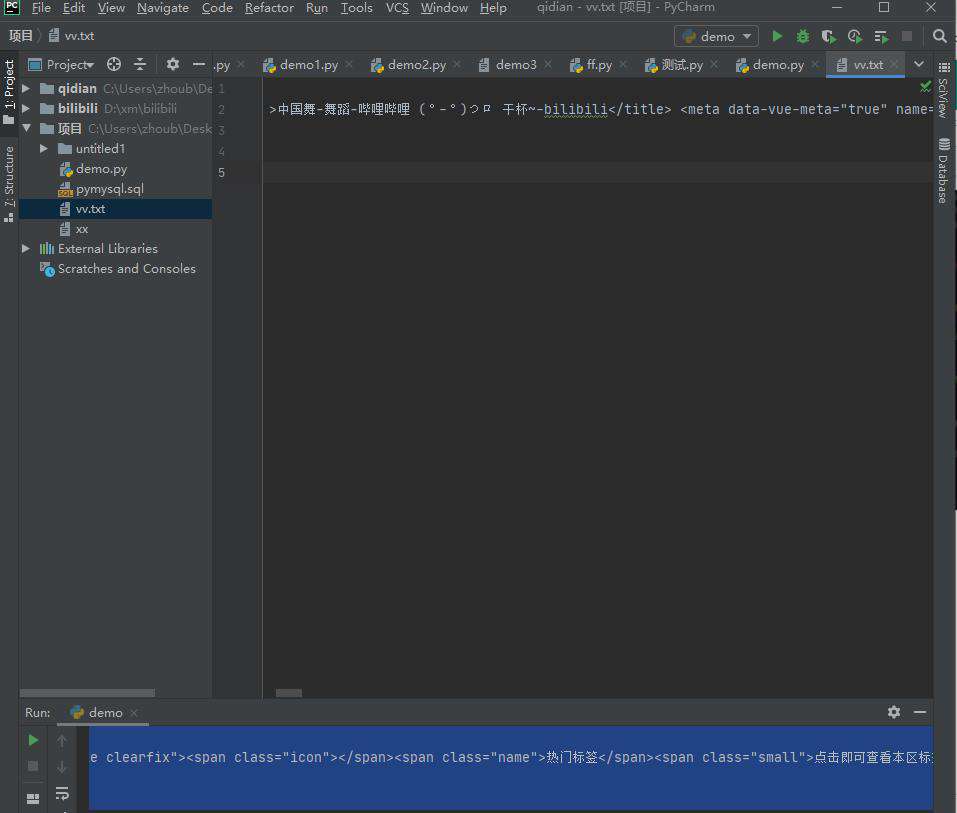Open the demo run configuration dropdown

(716, 37)
